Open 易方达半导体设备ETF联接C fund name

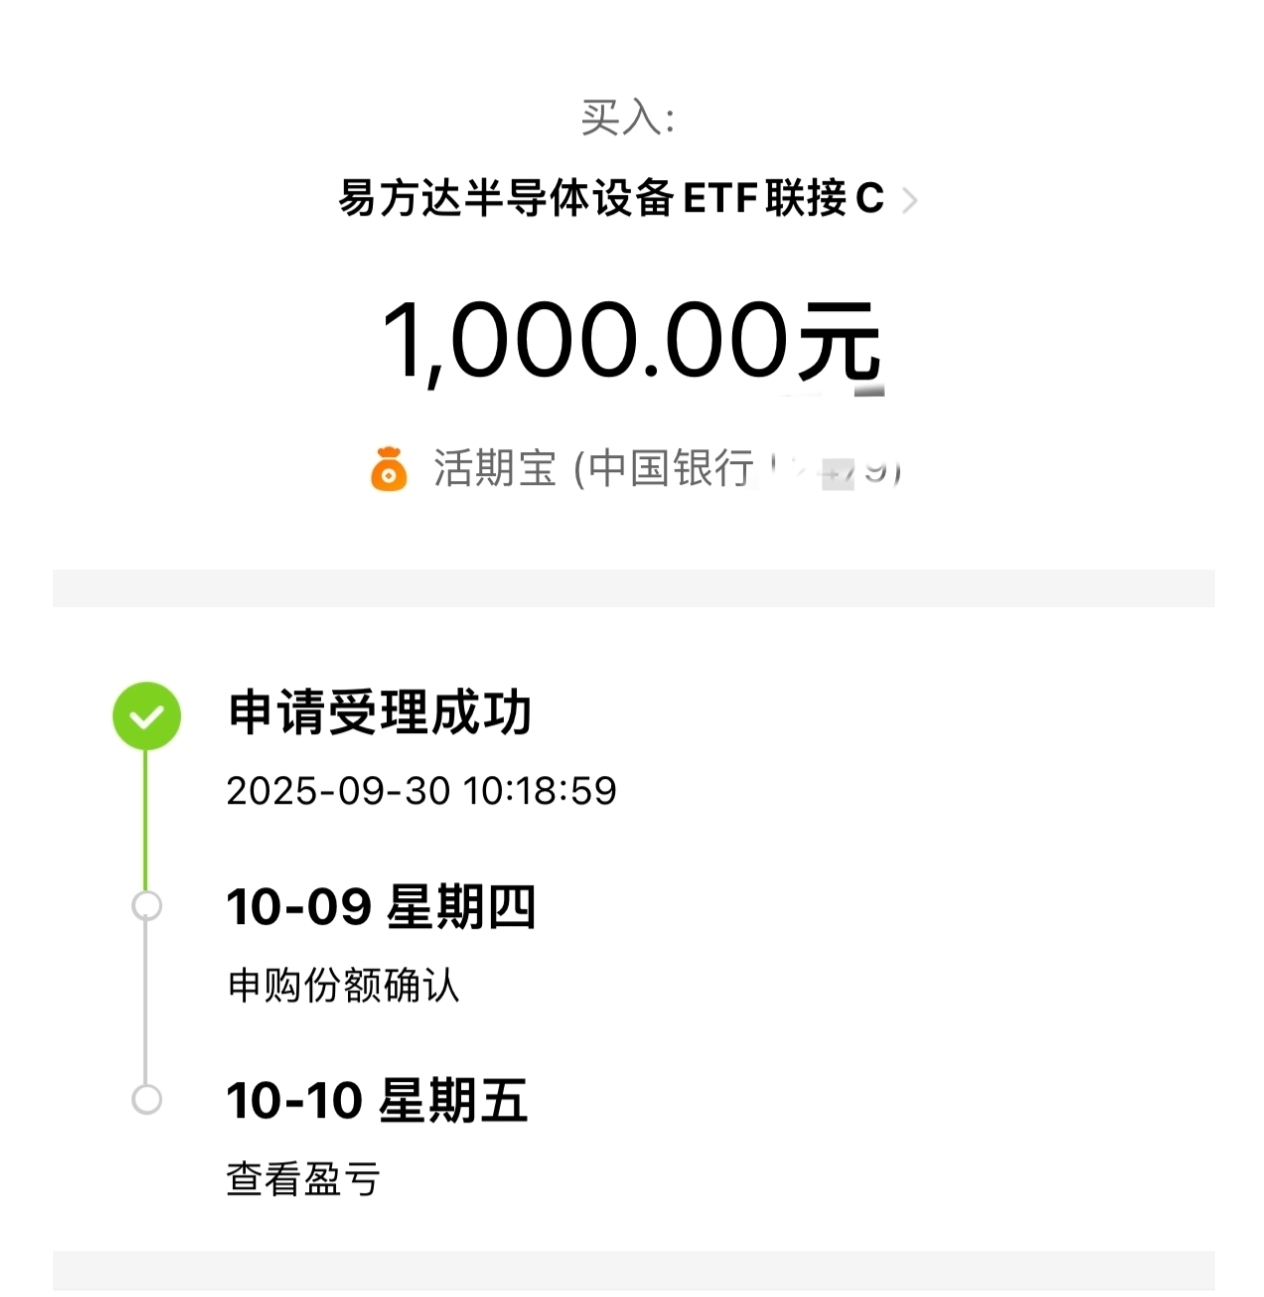611,198
